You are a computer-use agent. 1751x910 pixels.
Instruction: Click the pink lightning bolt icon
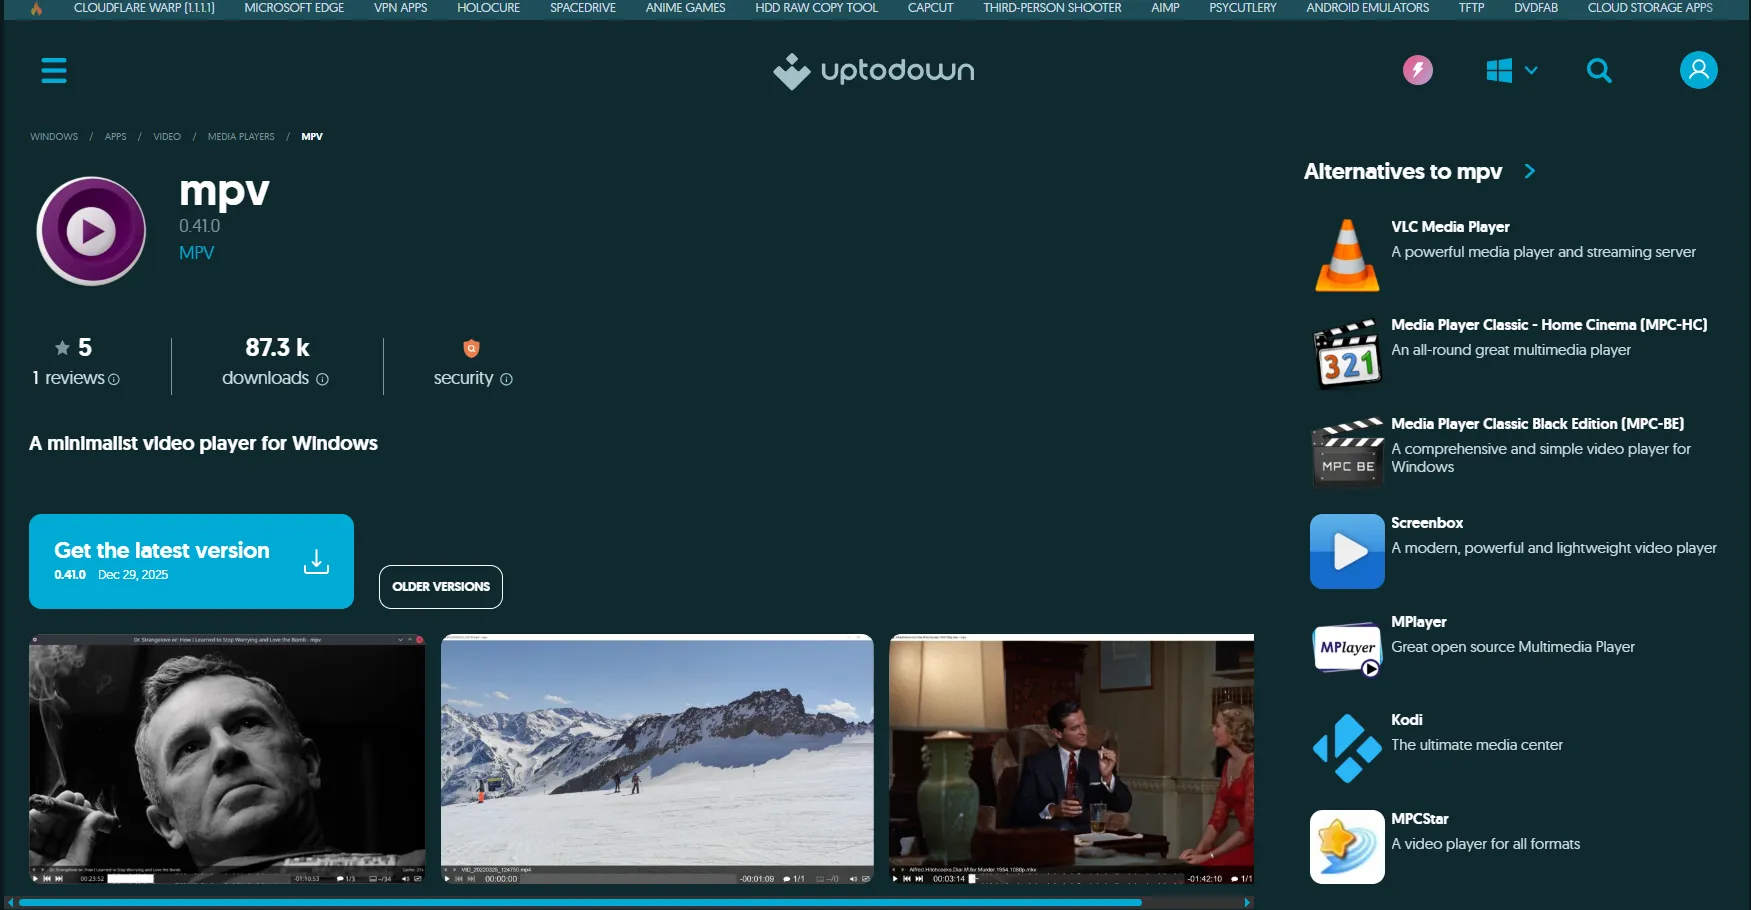pos(1418,70)
